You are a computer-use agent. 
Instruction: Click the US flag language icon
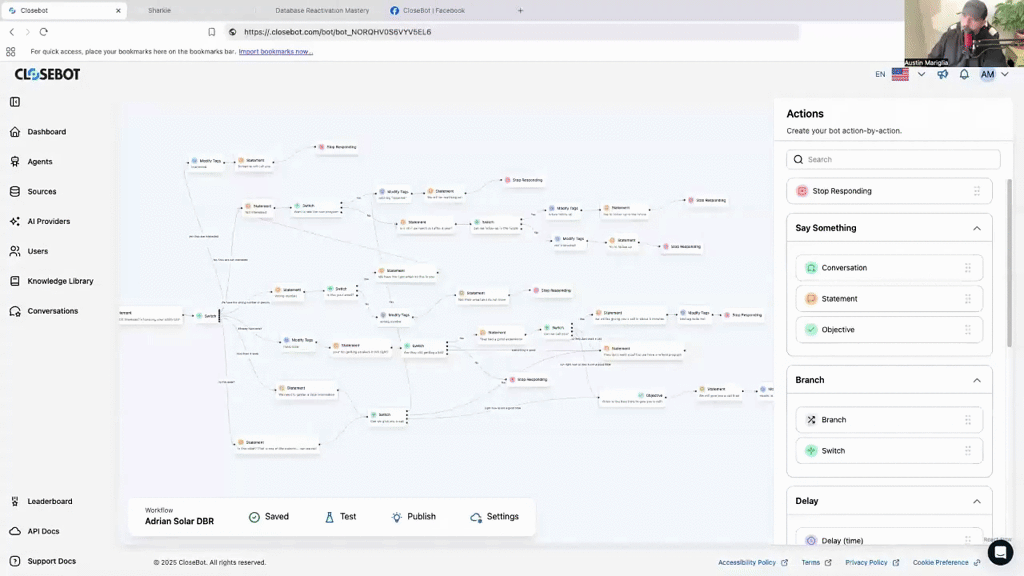[900, 74]
